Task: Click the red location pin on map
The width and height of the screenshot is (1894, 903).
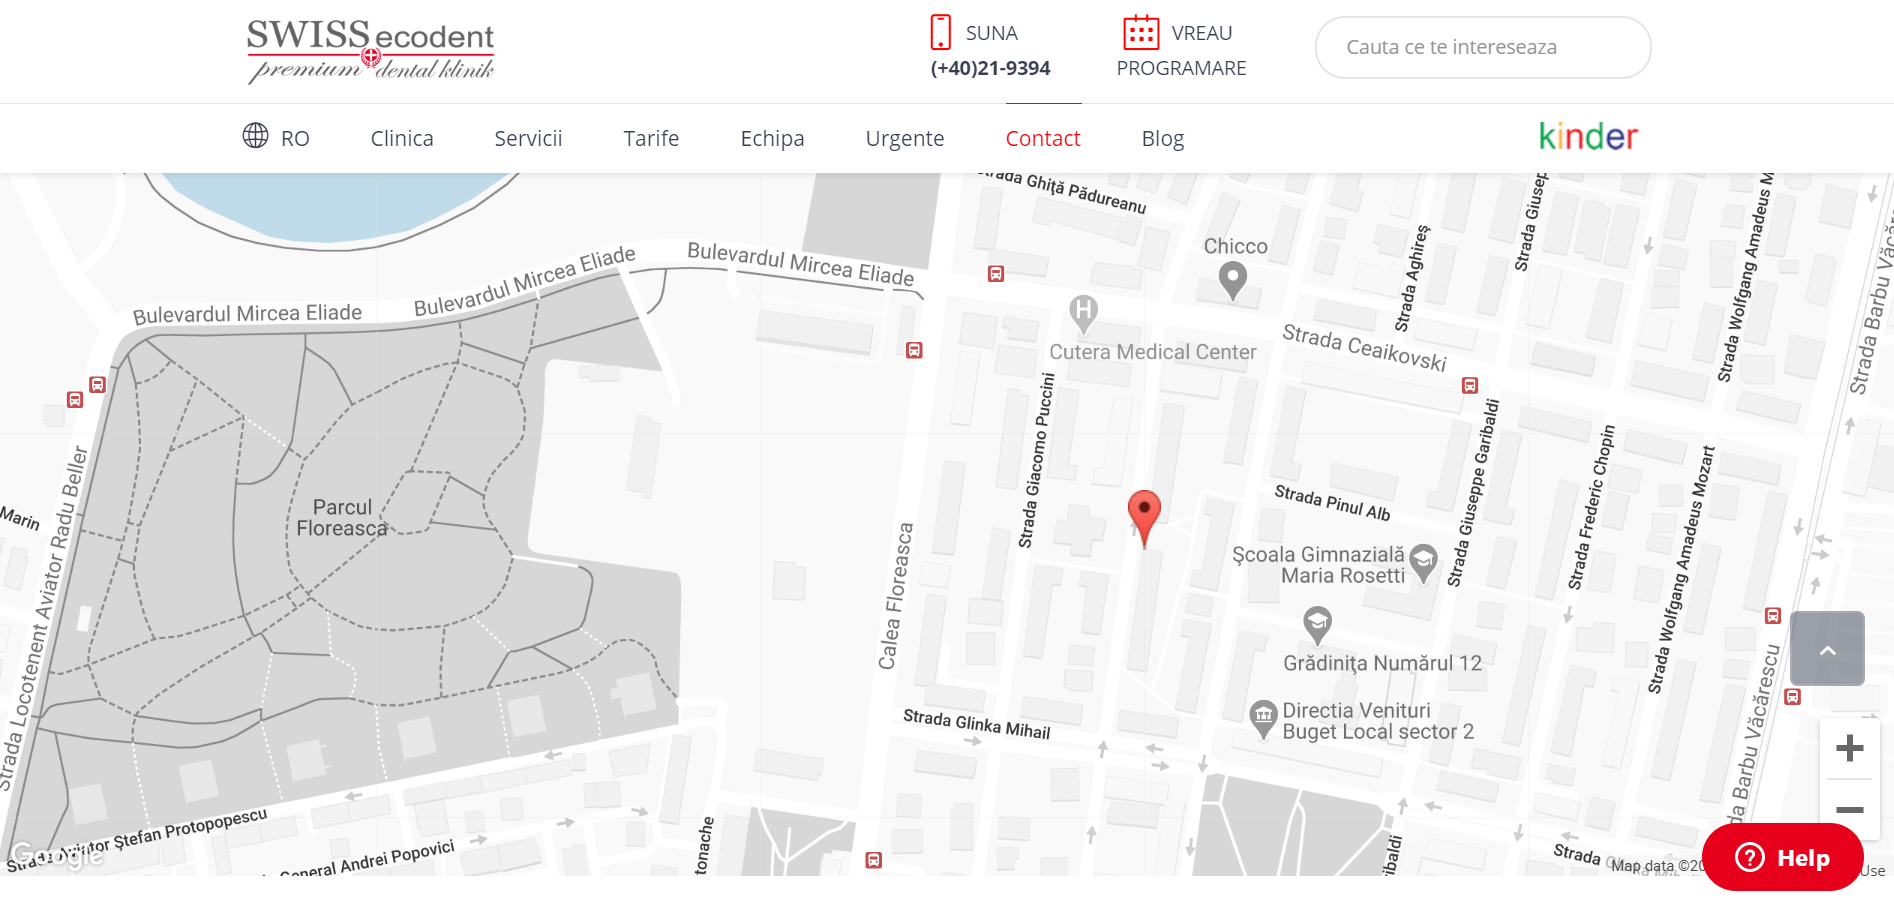Action: 1144,518
